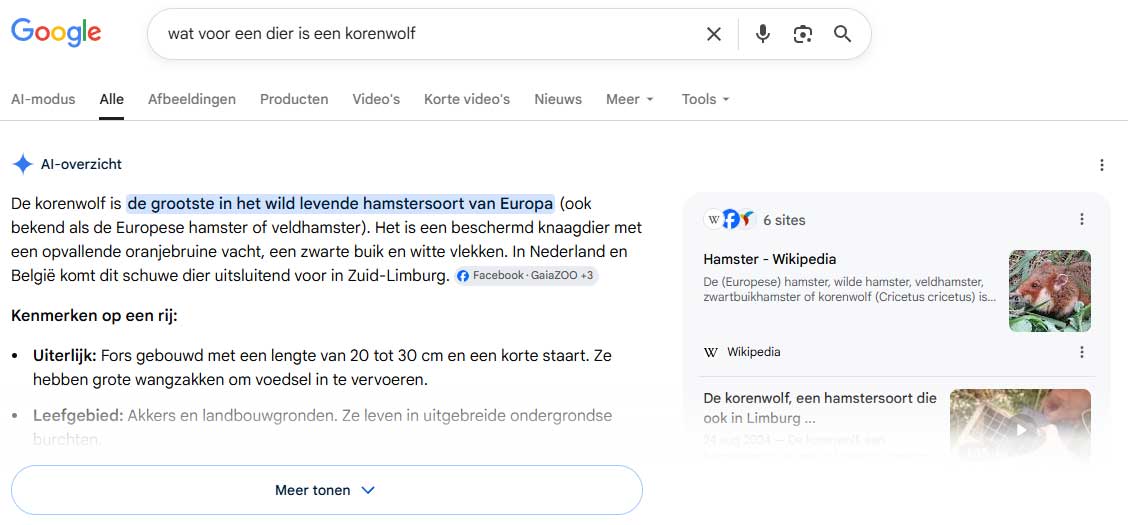Click highlighted 'de grootste in het wild' text
Screen dimensions: 1128x525
click(340, 204)
